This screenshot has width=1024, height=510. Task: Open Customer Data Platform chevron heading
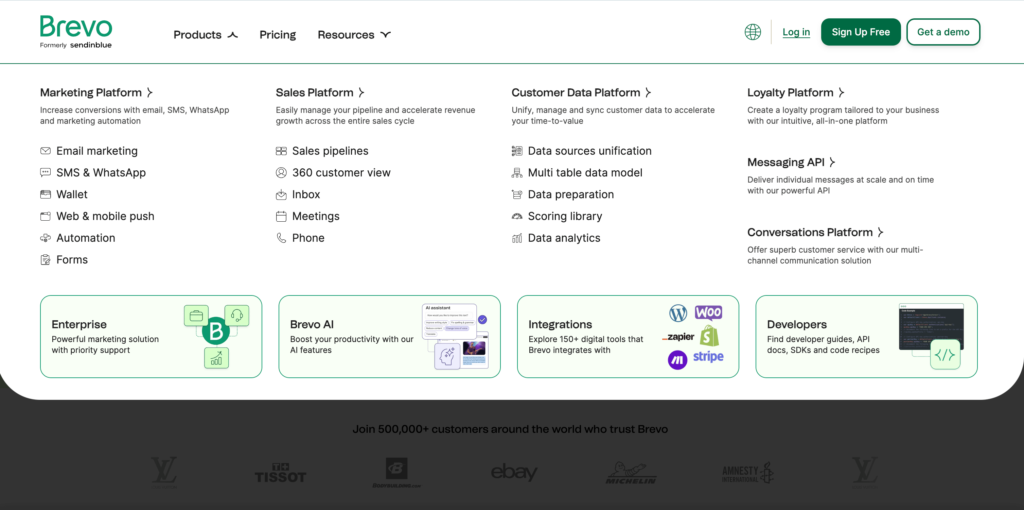pyautogui.click(x=581, y=93)
